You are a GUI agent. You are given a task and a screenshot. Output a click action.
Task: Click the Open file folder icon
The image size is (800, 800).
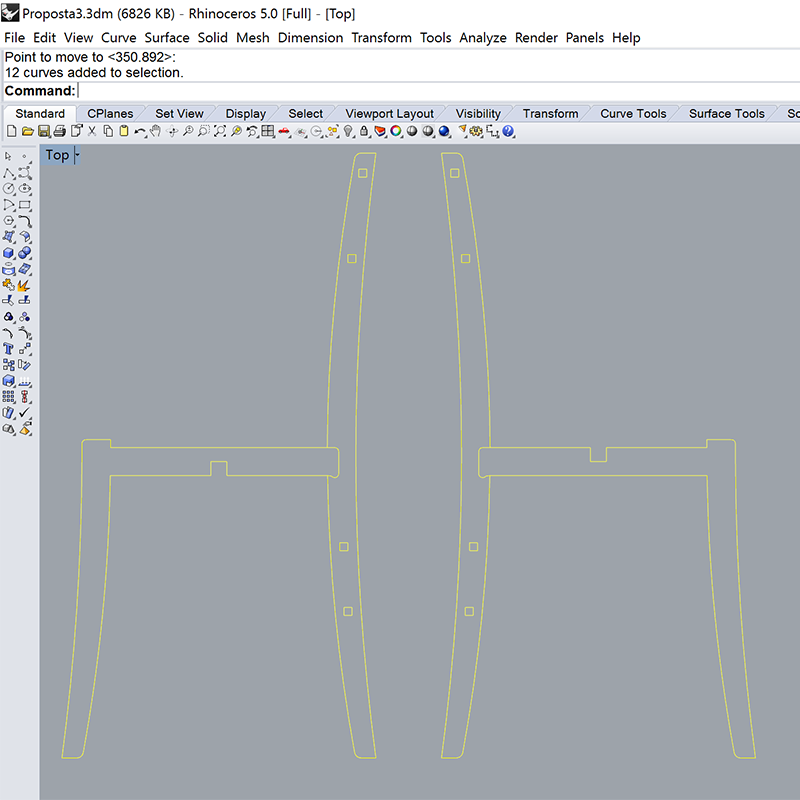point(28,131)
